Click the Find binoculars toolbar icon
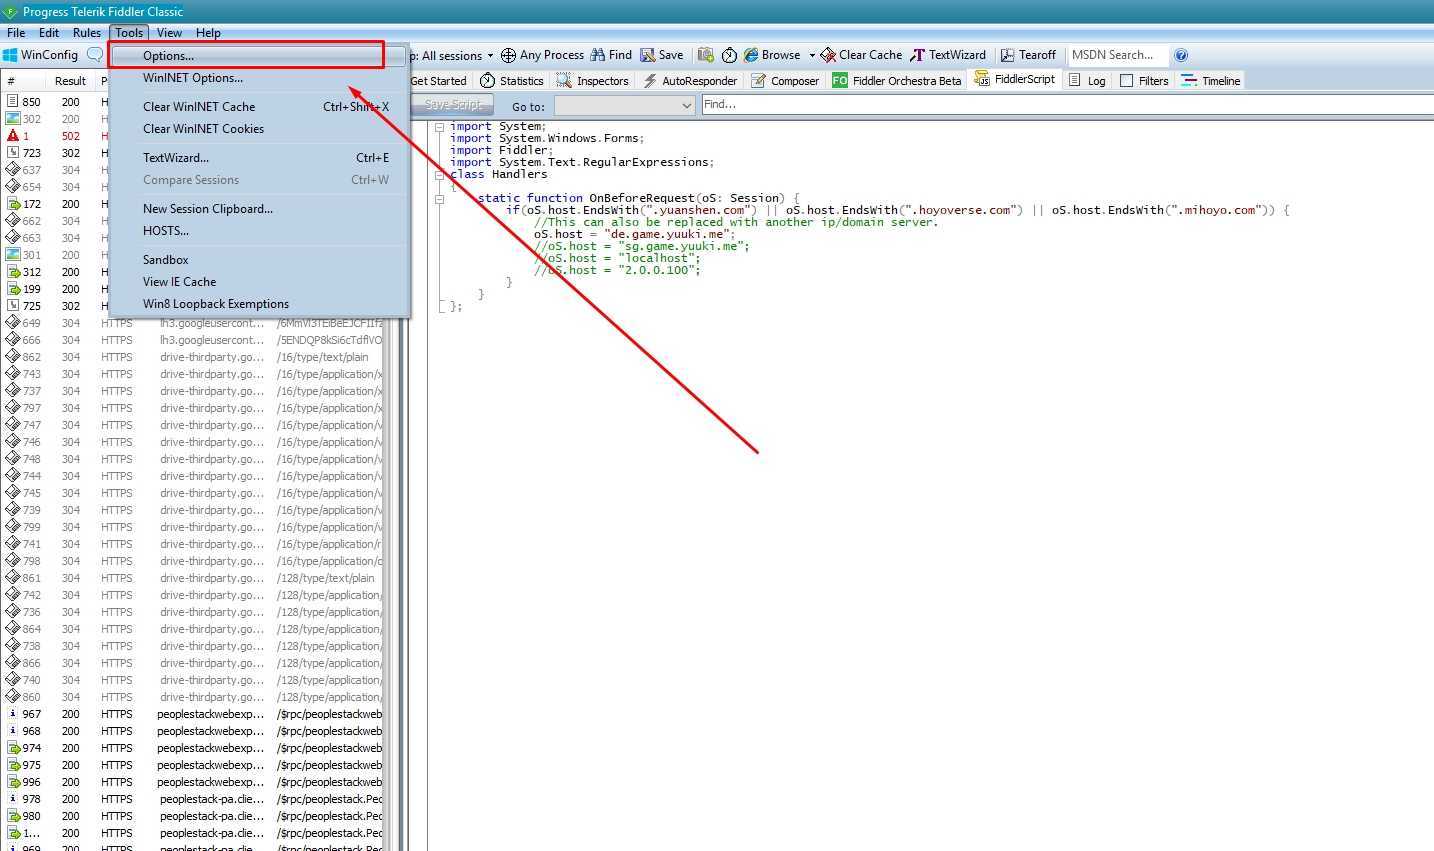Viewport: 1434px width, 851px height. 598,55
